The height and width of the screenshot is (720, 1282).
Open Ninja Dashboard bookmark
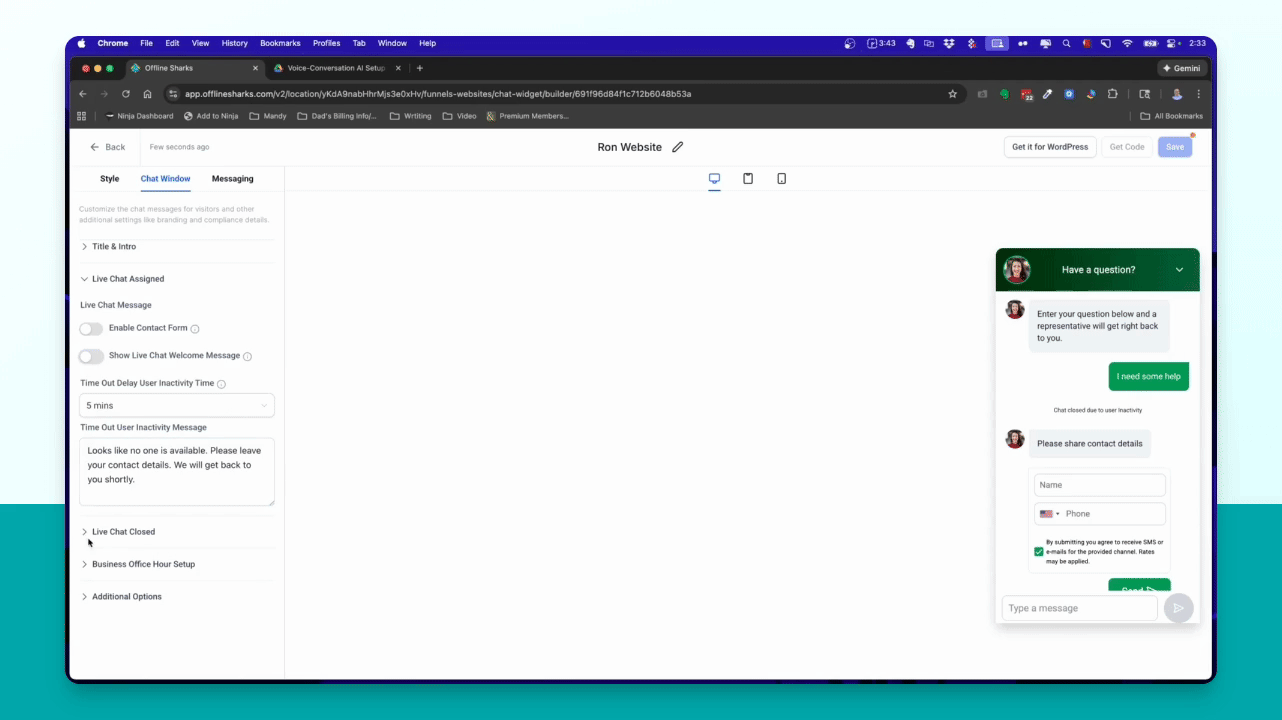tap(139, 116)
